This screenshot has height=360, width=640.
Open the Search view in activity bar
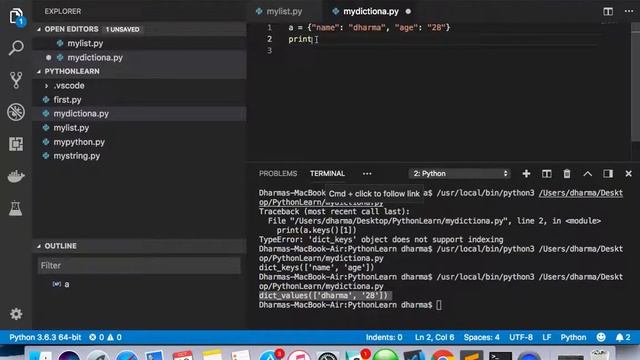pos(16,48)
